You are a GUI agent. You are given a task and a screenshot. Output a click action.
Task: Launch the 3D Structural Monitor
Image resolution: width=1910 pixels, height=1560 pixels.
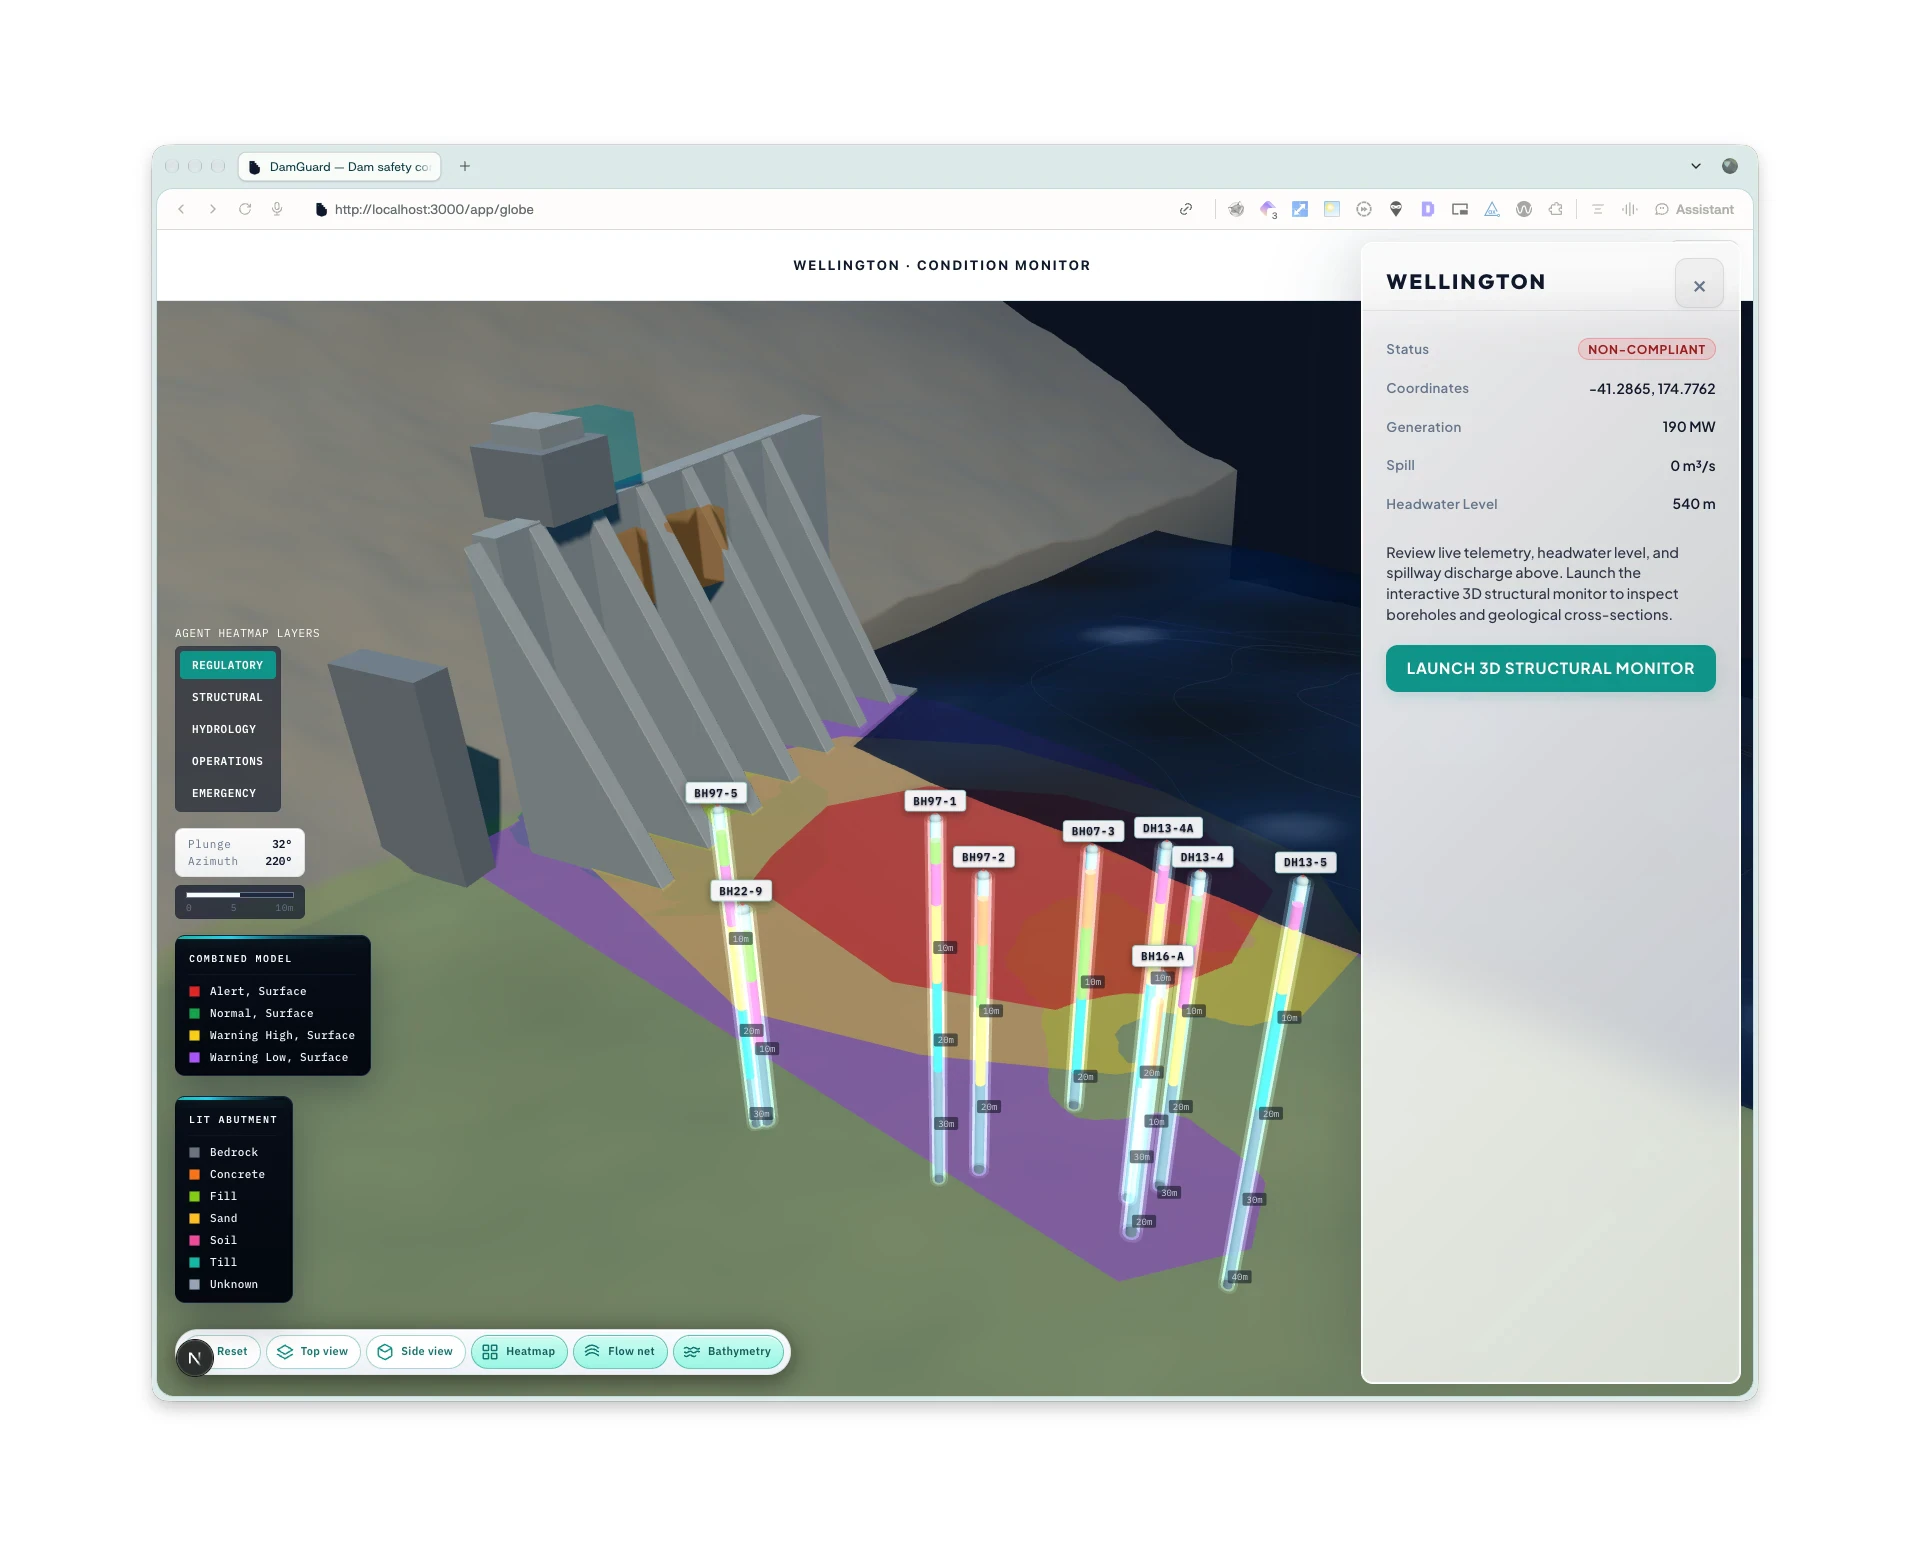[1550, 668]
